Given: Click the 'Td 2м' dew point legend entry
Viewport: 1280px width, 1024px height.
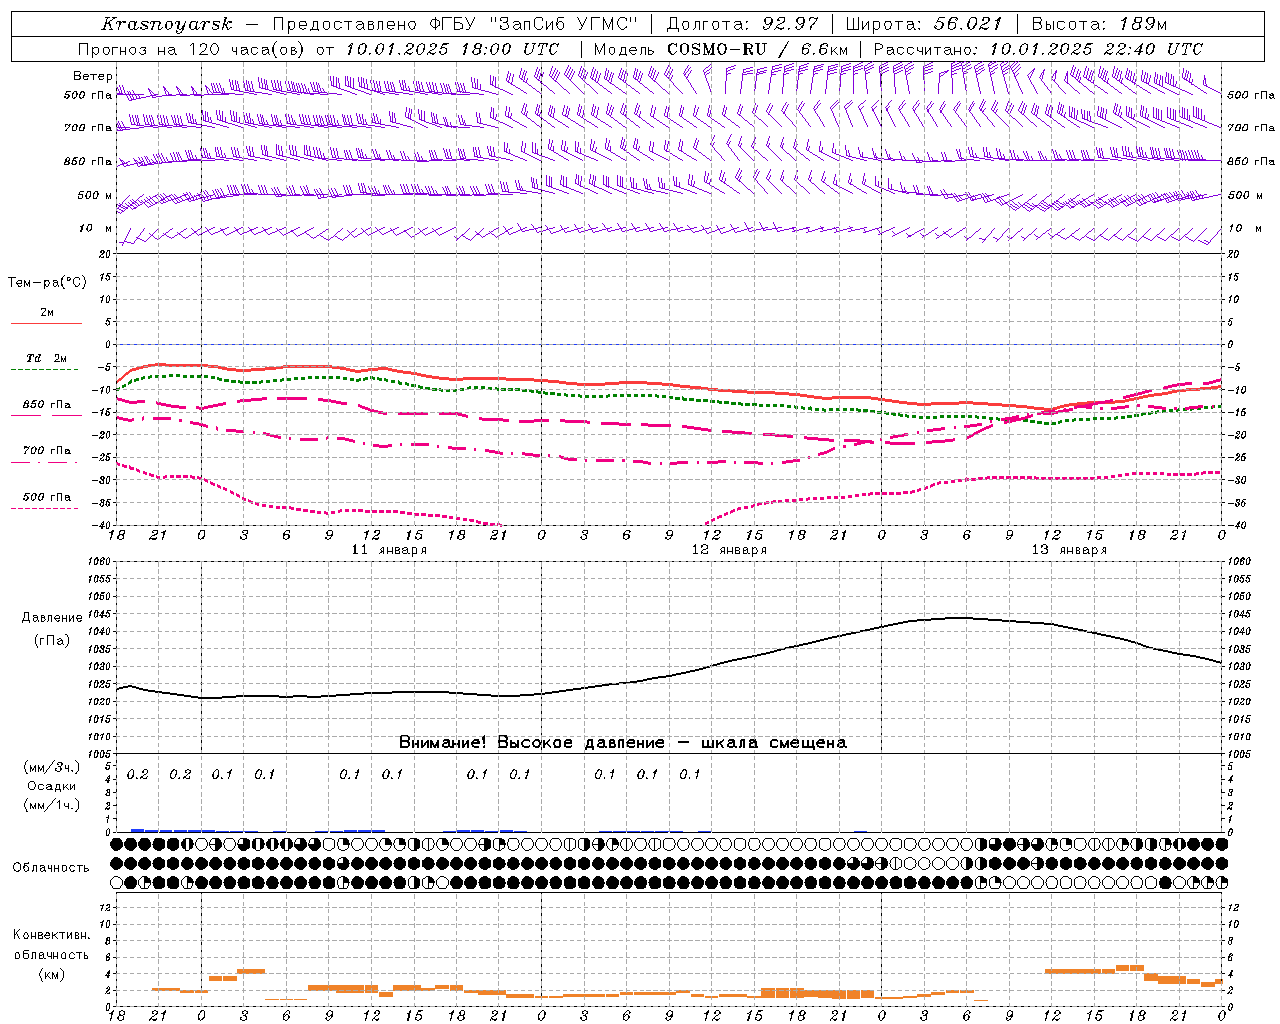Looking at the screenshot, I should (x=47, y=358).
